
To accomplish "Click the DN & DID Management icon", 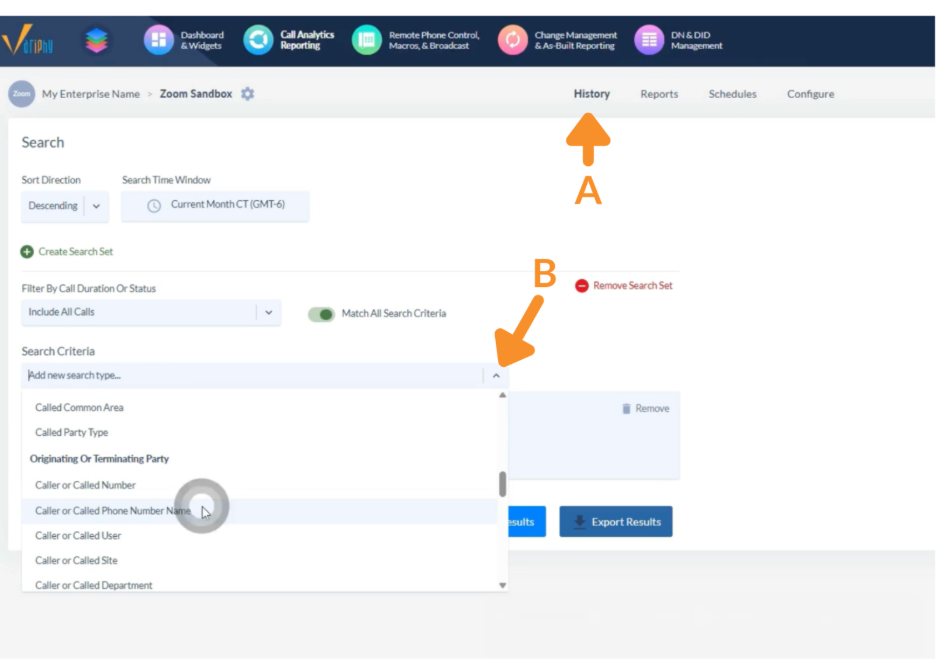I will [x=649, y=40].
